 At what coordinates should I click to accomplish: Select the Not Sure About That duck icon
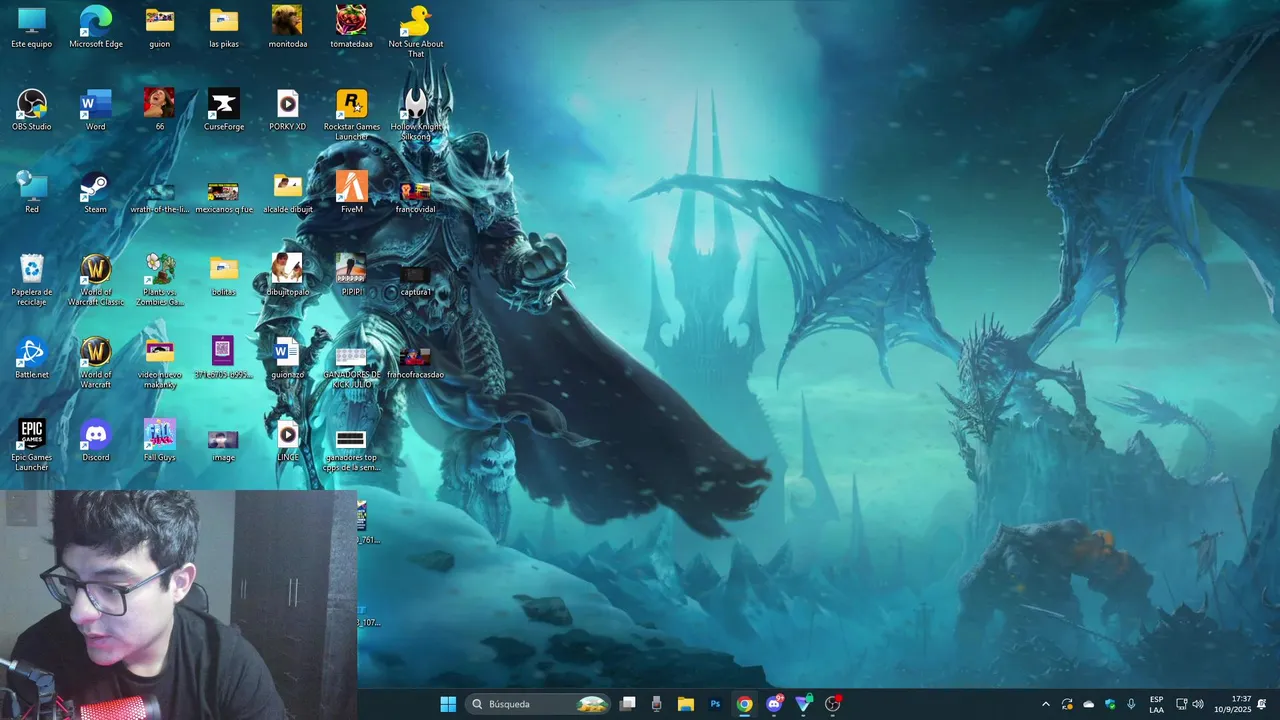[x=416, y=31]
